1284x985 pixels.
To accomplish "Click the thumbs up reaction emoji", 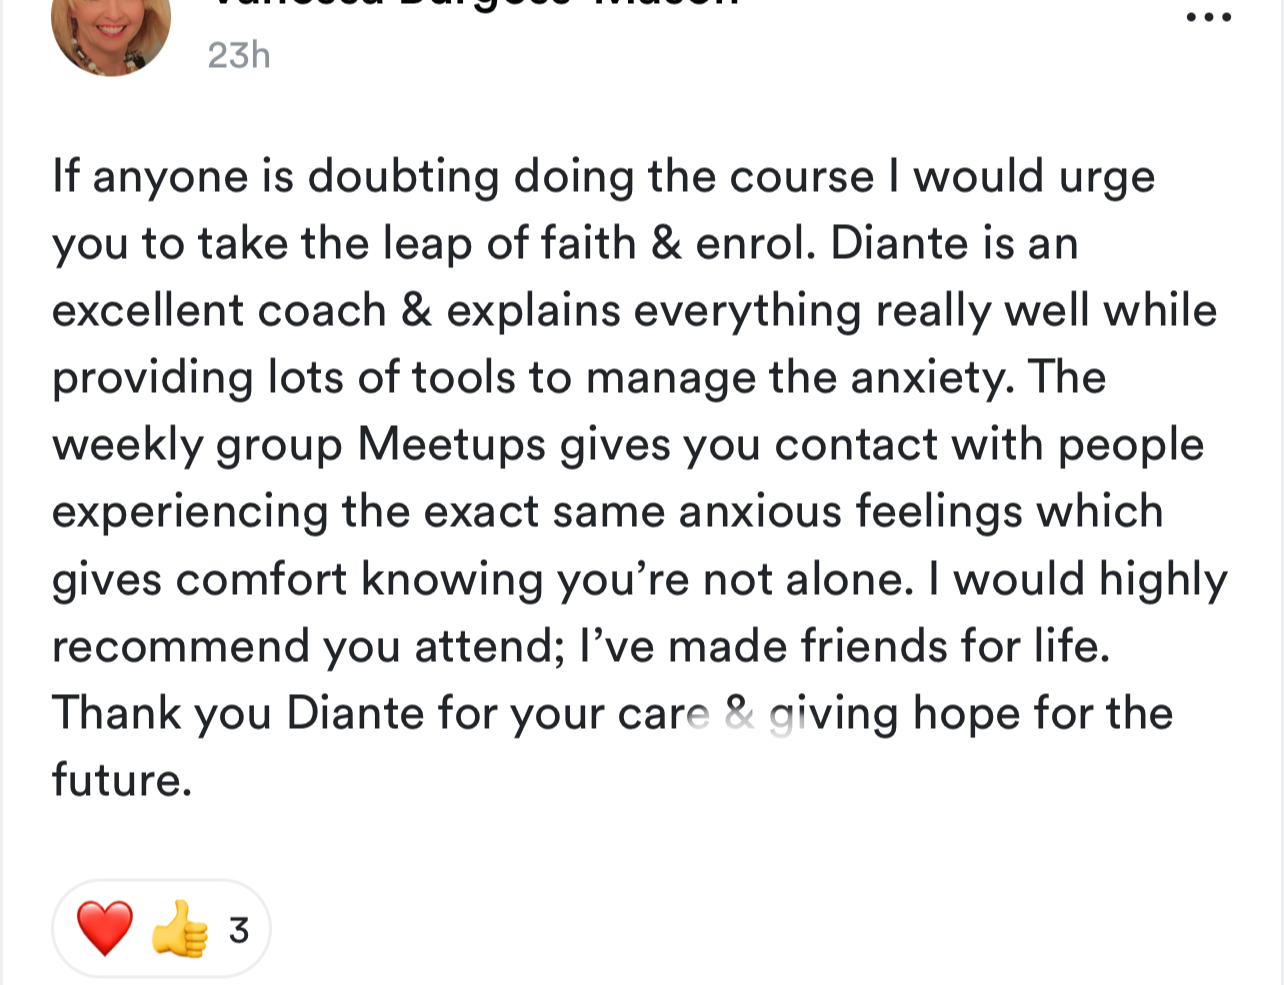I will click(179, 929).
